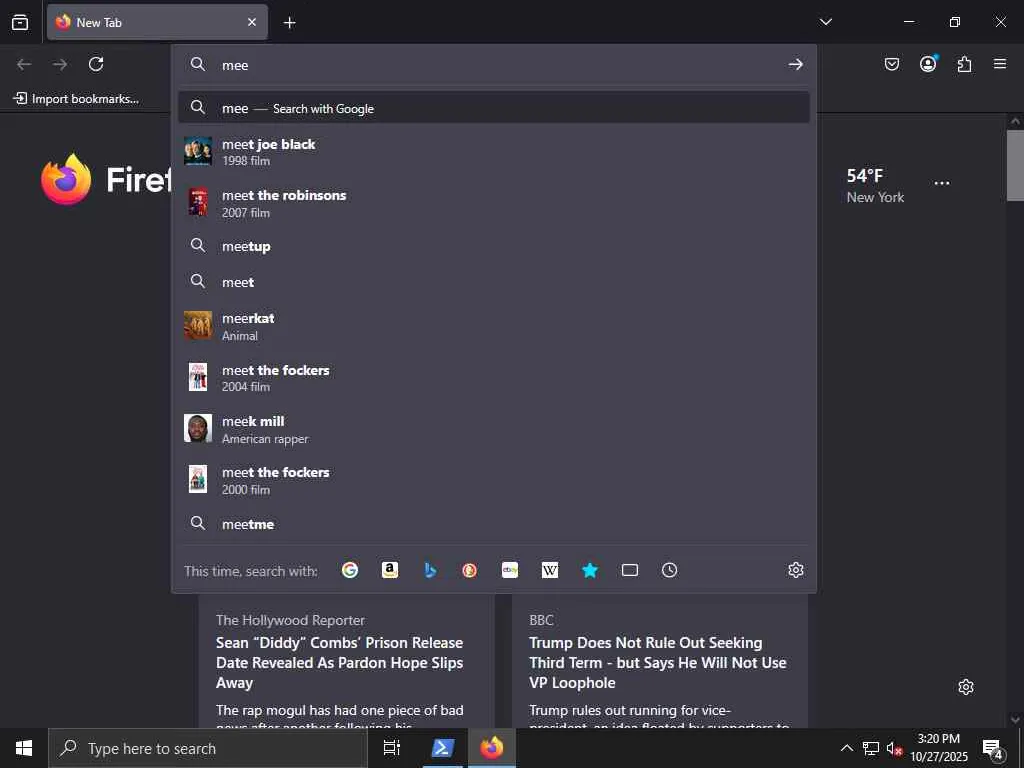The image size is (1024, 768).
Task: Close the New Tab tab
Action: click(x=251, y=22)
